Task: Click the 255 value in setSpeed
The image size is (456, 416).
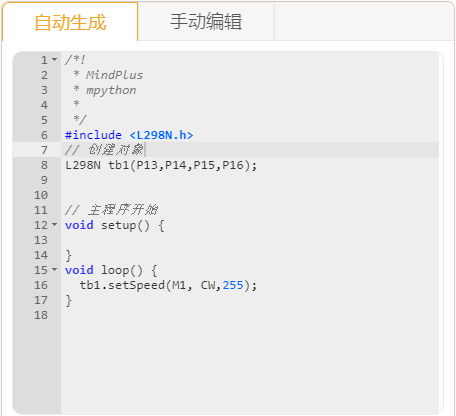Action: point(233,285)
